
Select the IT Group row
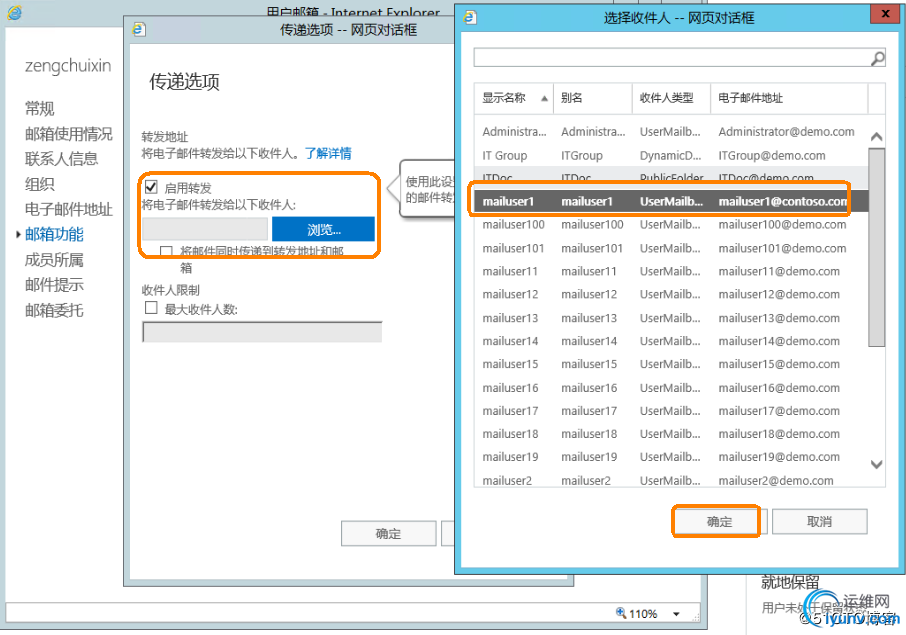pos(671,155)
